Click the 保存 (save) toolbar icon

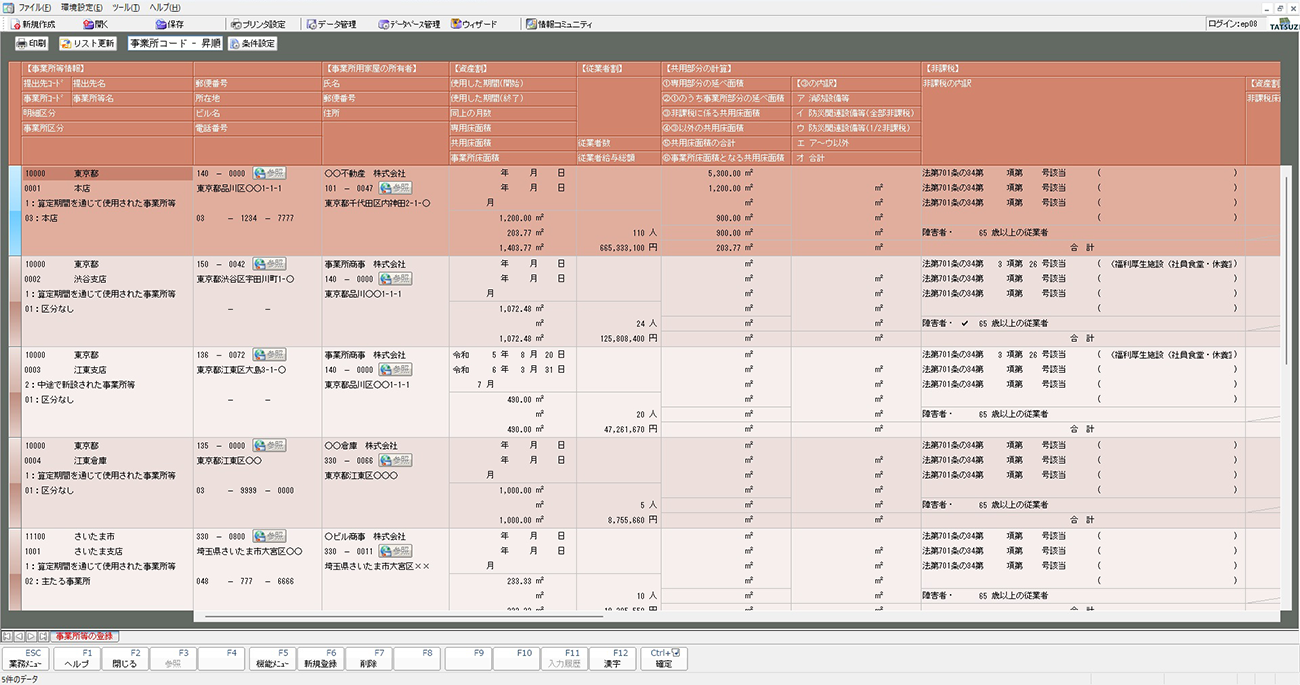click(x=169, y=24)
